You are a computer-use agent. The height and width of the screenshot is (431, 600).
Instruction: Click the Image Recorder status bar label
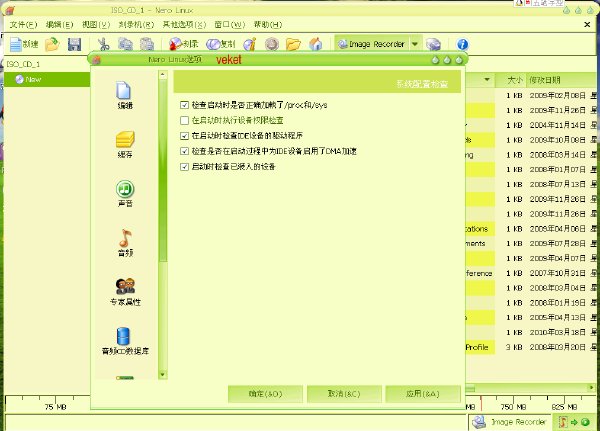518,422
